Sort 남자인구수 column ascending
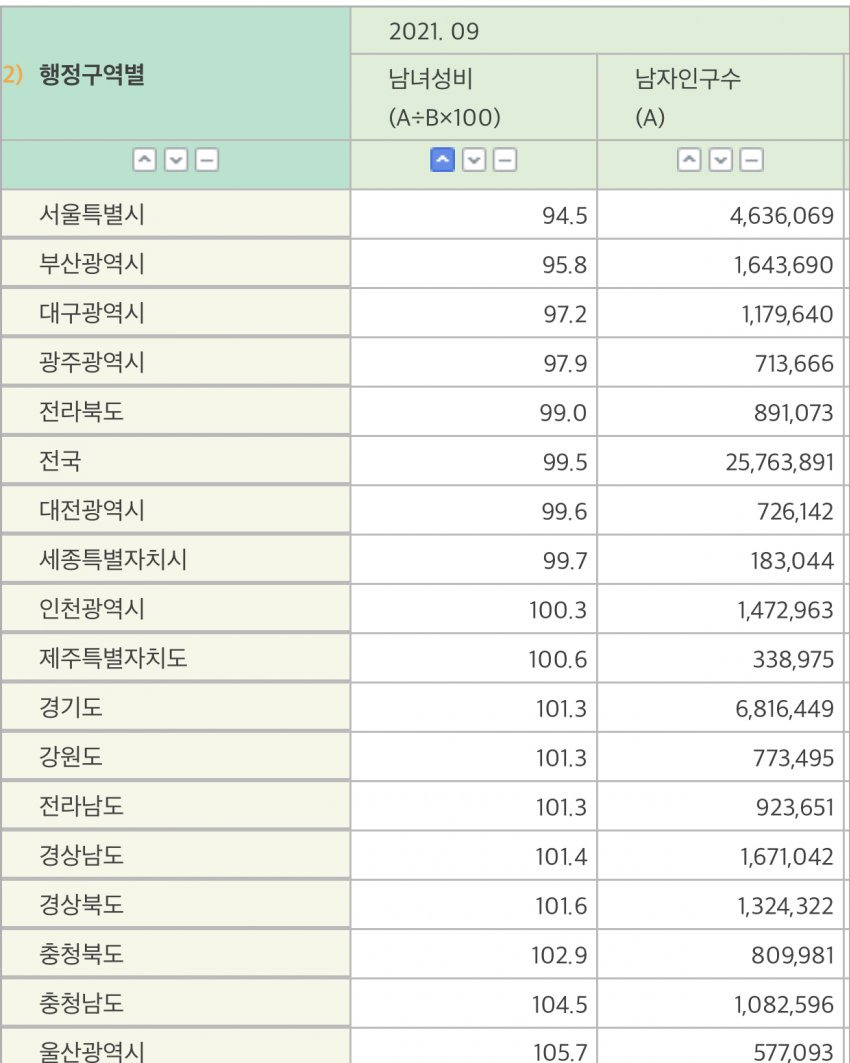850x1063 pixels. pyautogui.click(x=689, y=161)
